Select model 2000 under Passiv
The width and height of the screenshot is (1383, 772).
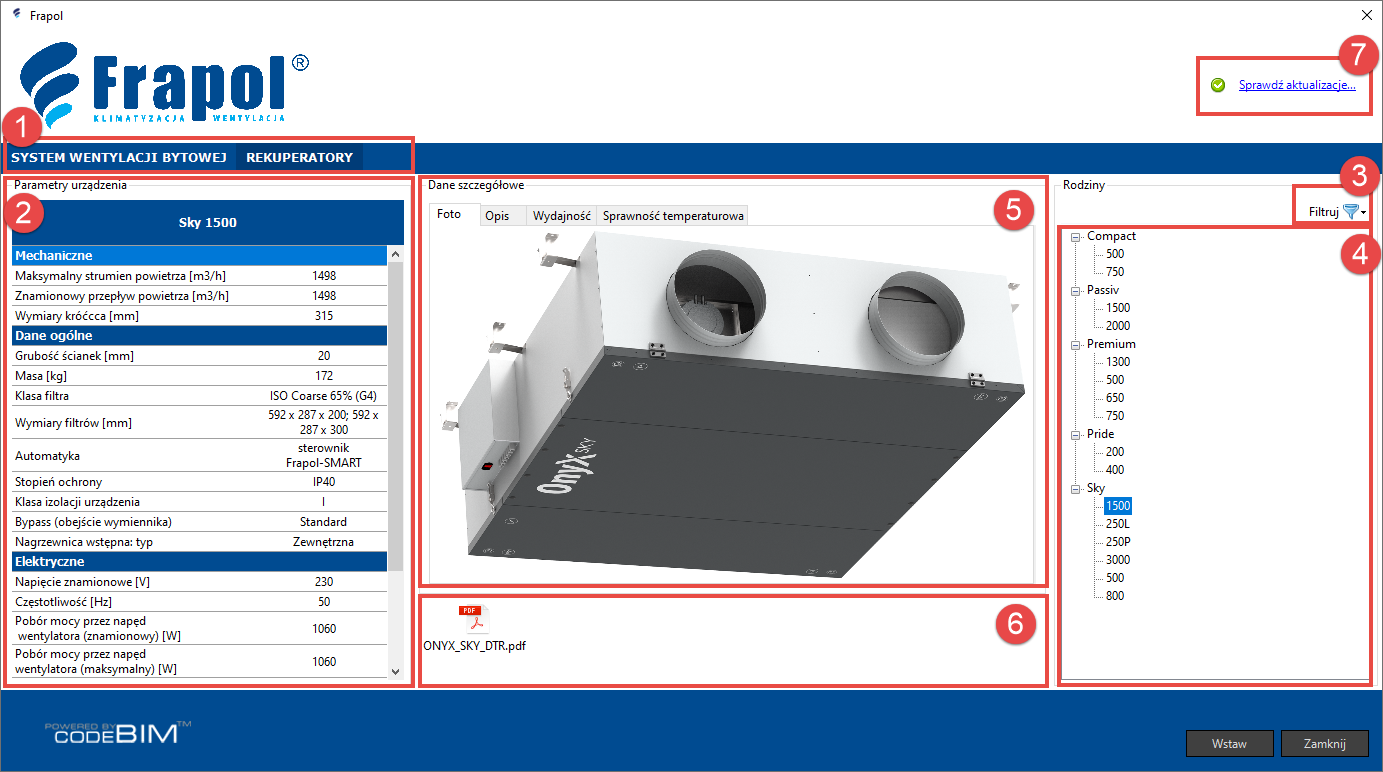point(1118,326)
